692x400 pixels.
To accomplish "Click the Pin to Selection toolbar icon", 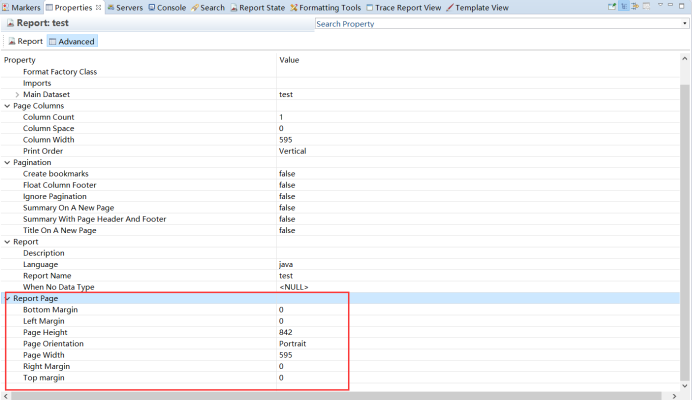I will click(x=612, y=7).
